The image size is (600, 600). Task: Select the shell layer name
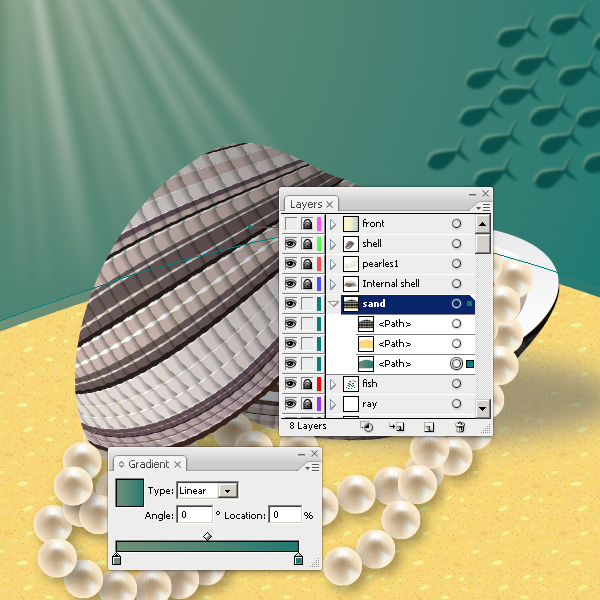coord(372,243)
